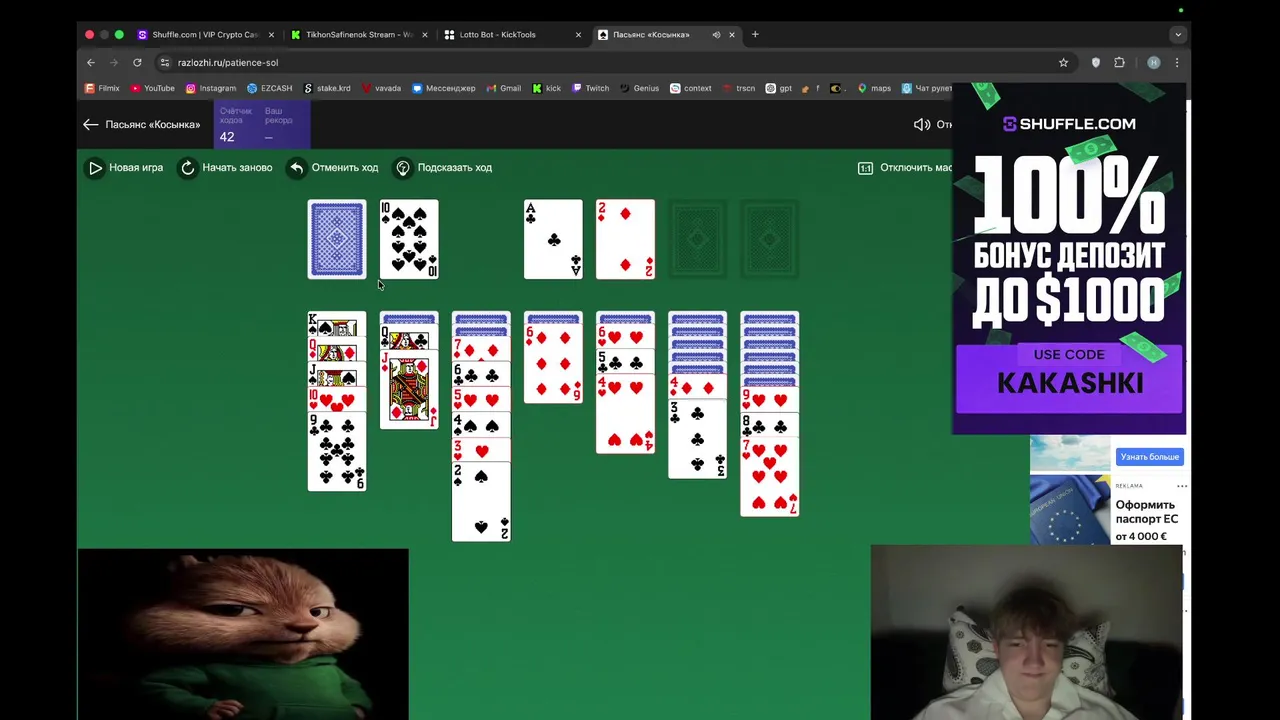Open the kick bookmark
This screenshot has width=1280, height=720.
tap(547, 88)
